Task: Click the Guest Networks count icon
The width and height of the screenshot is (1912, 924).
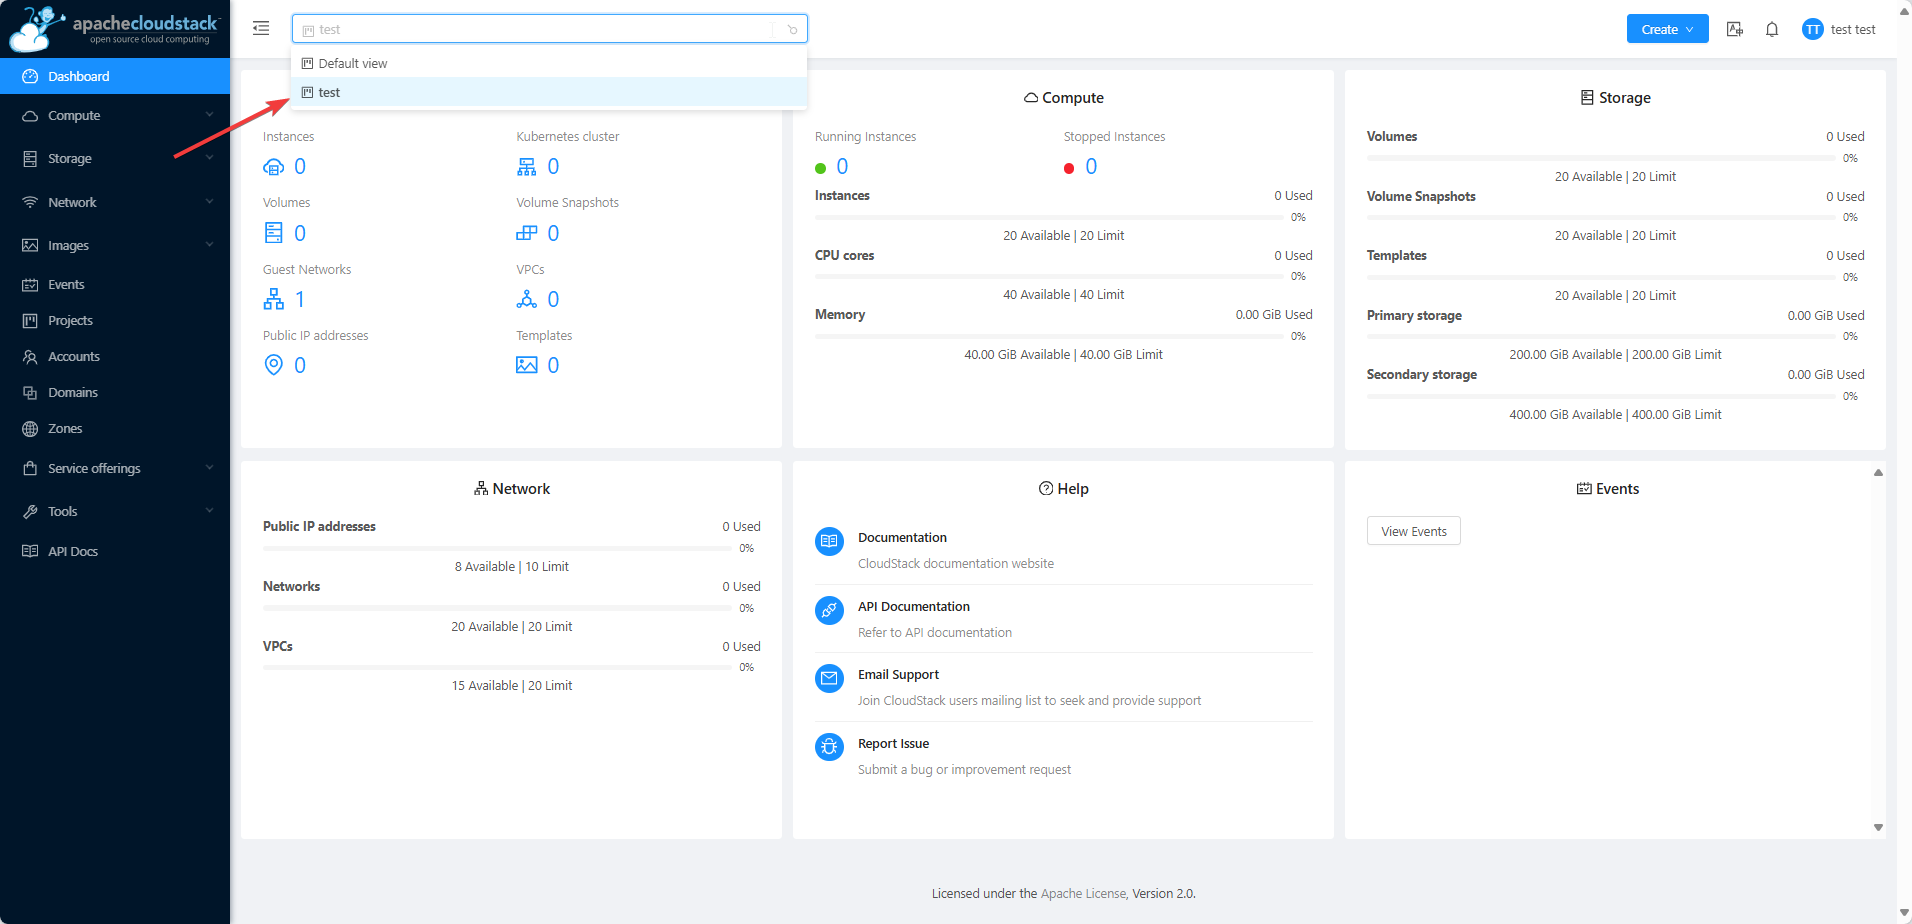Action: click(274, 299)
